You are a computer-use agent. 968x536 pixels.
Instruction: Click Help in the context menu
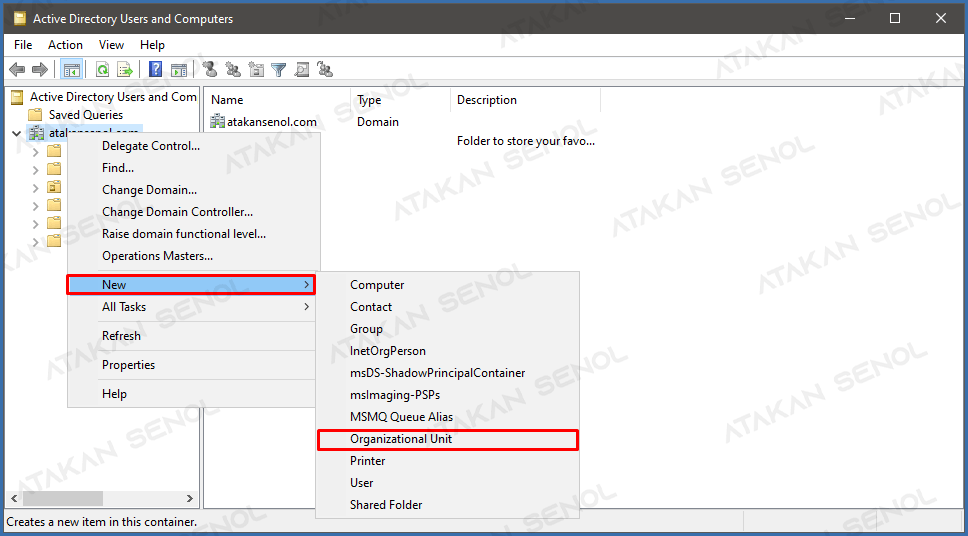coord(193,394)
